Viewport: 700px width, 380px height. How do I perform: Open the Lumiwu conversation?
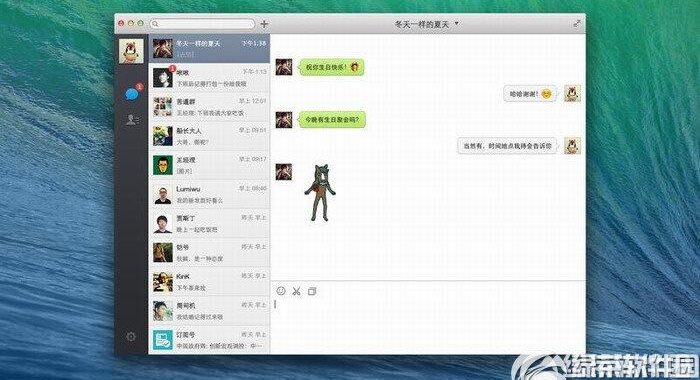[209, 194]
